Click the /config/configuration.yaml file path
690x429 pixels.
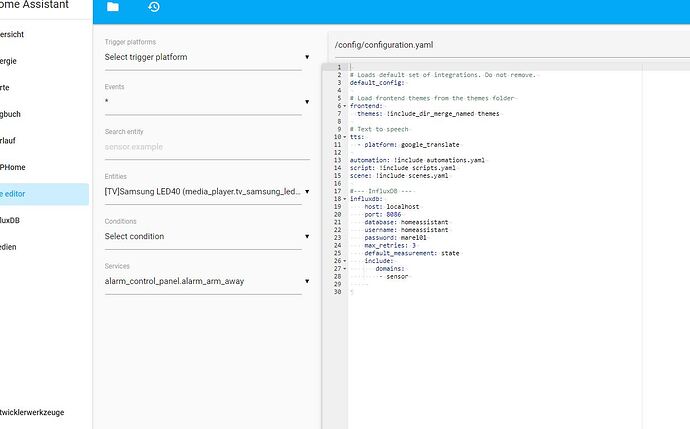tap(384, 45)
